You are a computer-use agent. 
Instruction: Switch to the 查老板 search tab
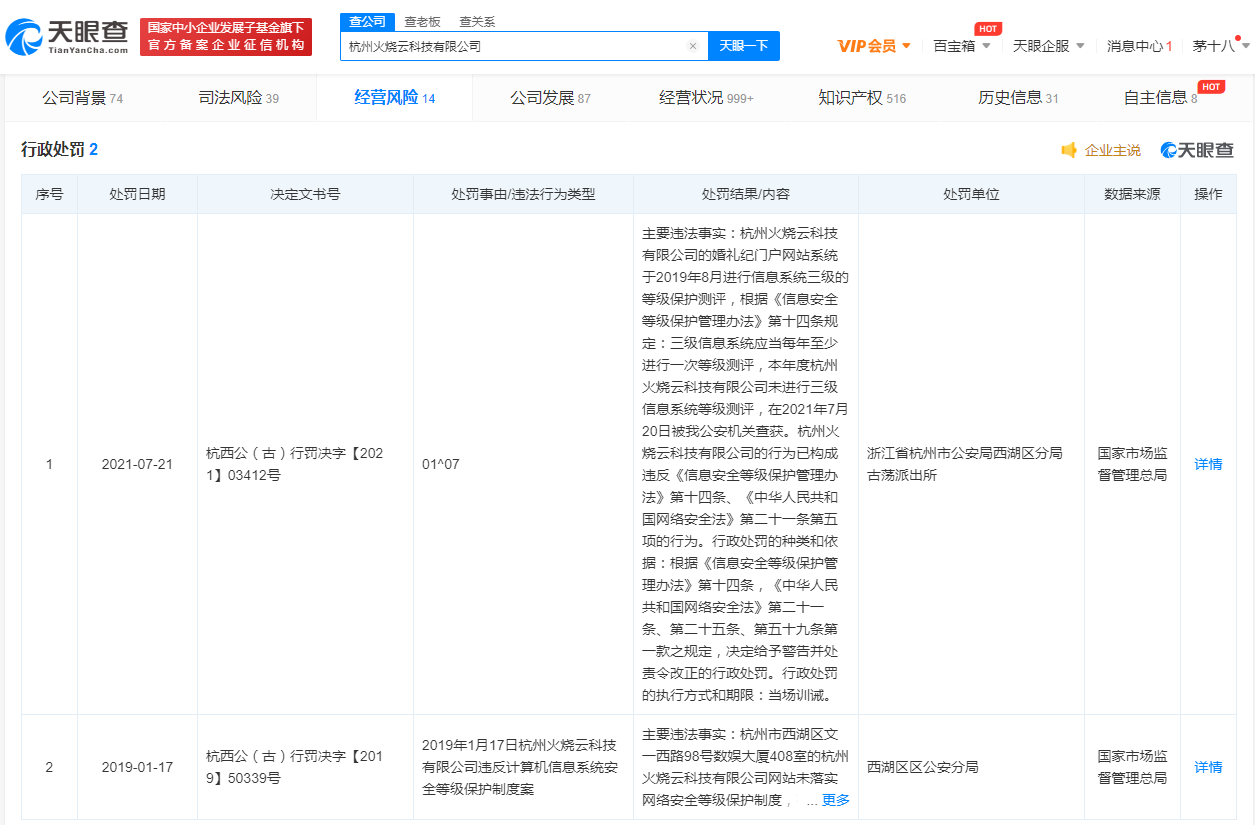(422, 21)
